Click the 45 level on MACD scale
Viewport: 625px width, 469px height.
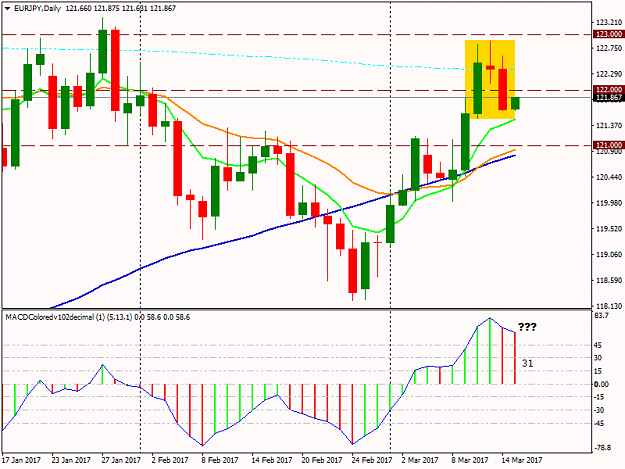[x=598, y=345]
